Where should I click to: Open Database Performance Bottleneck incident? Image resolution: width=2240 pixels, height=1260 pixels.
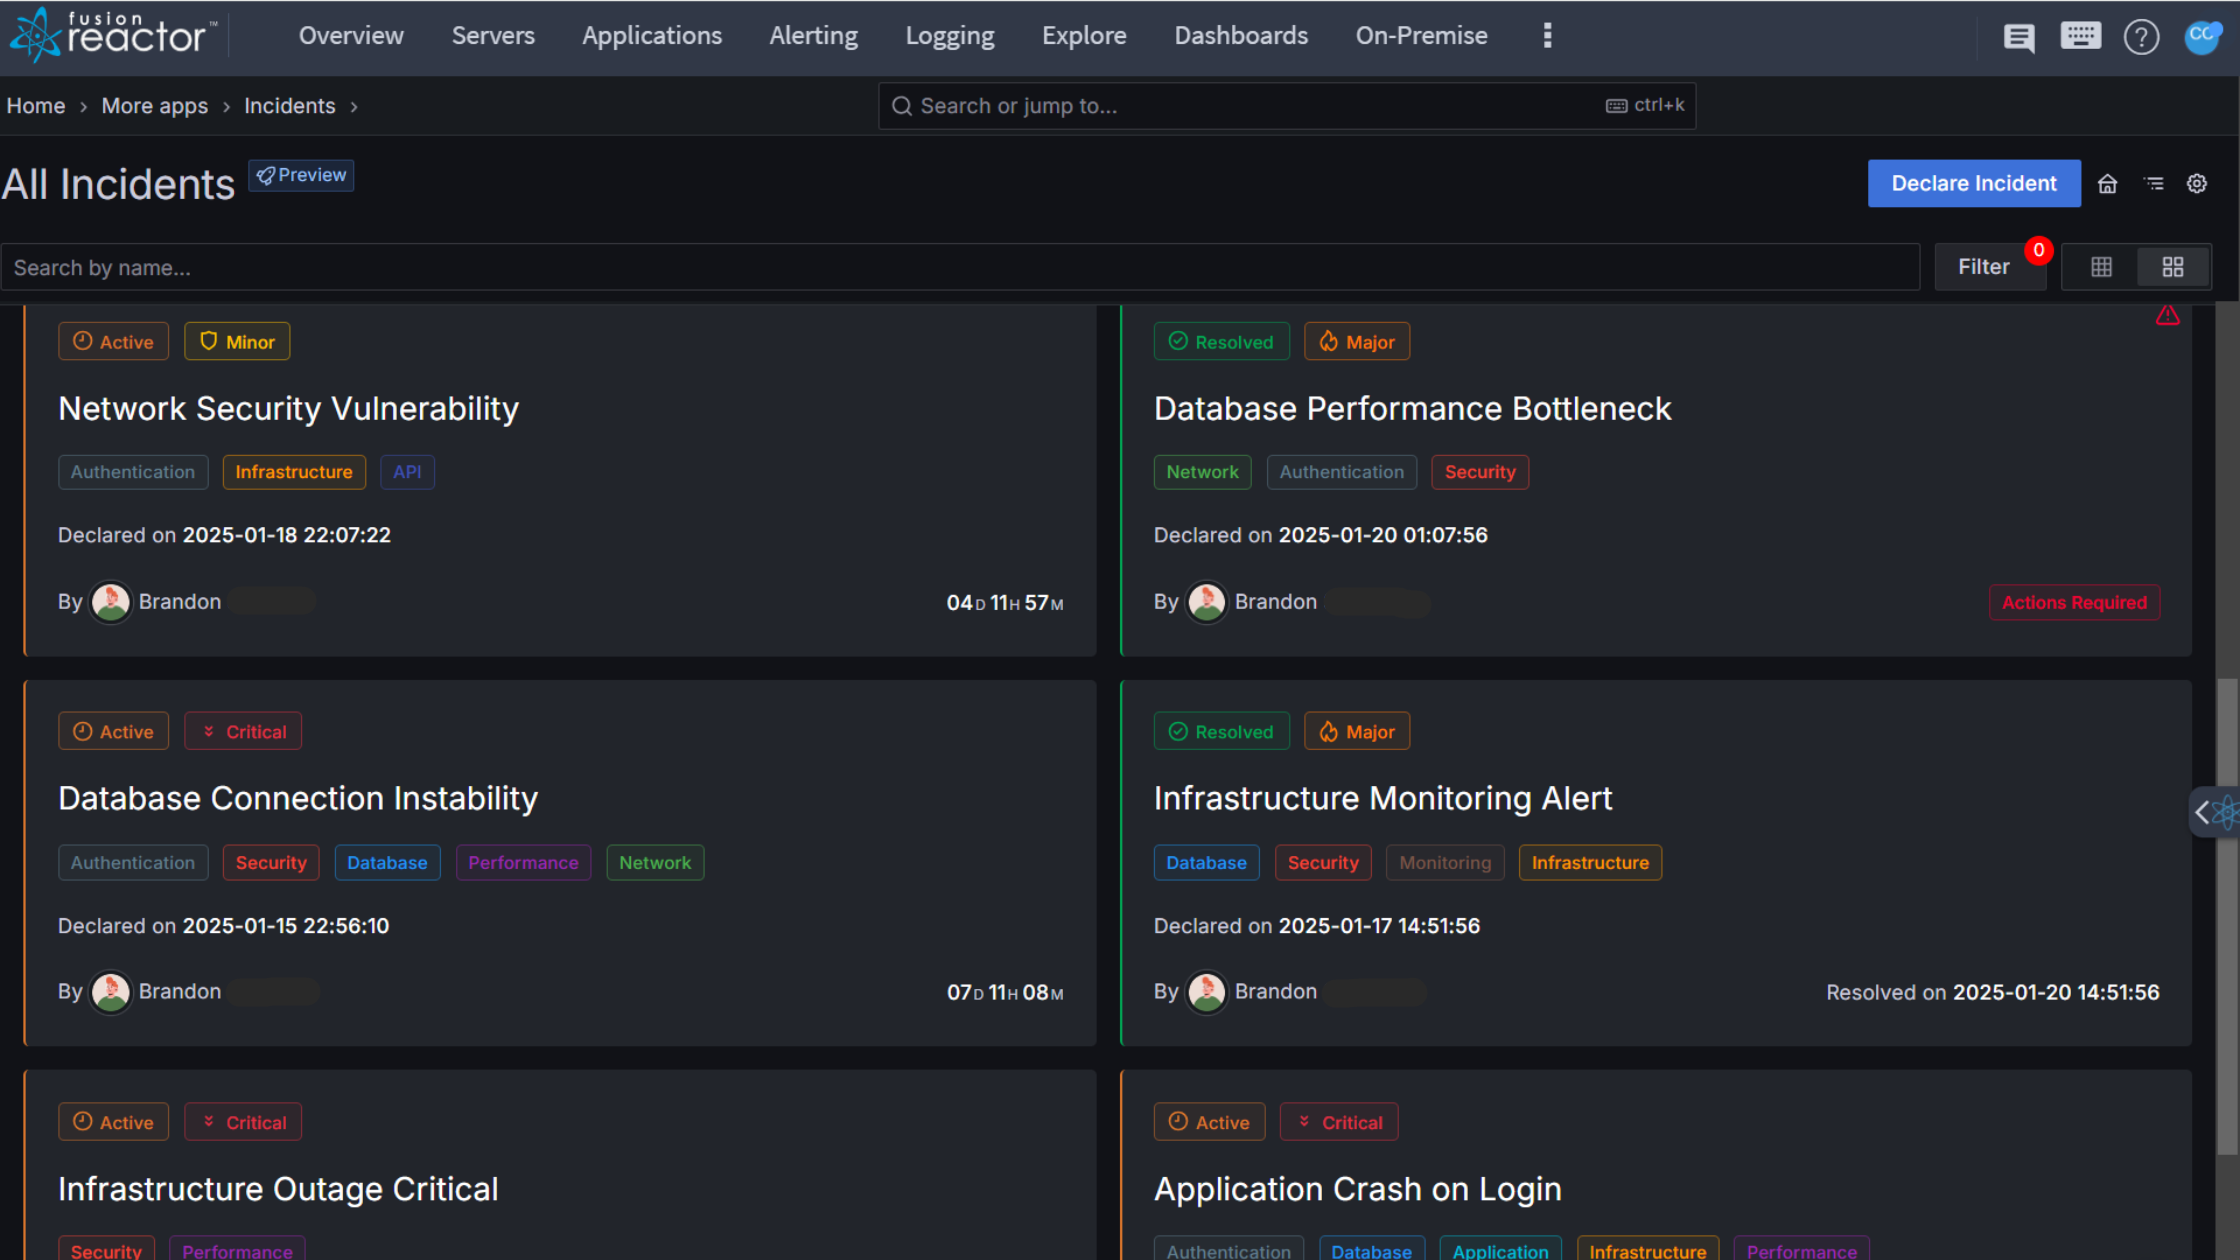pos(1412,408)
